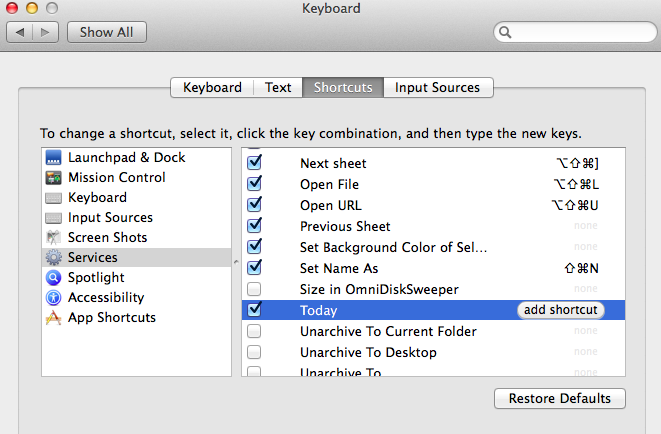Open the Accessibility category icon
This screenshot has width=661, height=434.
[x=53, y=298]
